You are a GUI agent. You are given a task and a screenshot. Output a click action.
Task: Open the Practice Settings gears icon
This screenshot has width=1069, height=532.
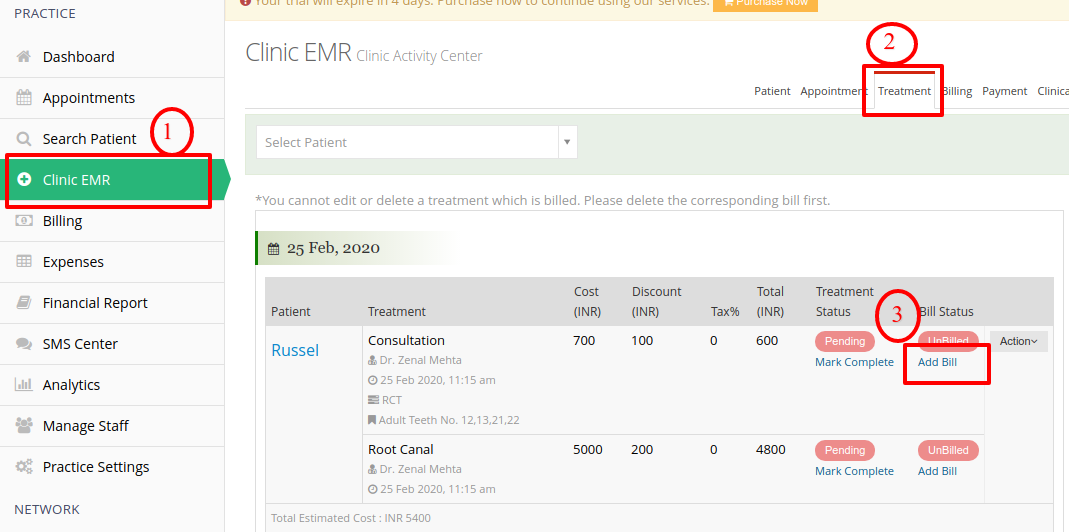(24, 467)
